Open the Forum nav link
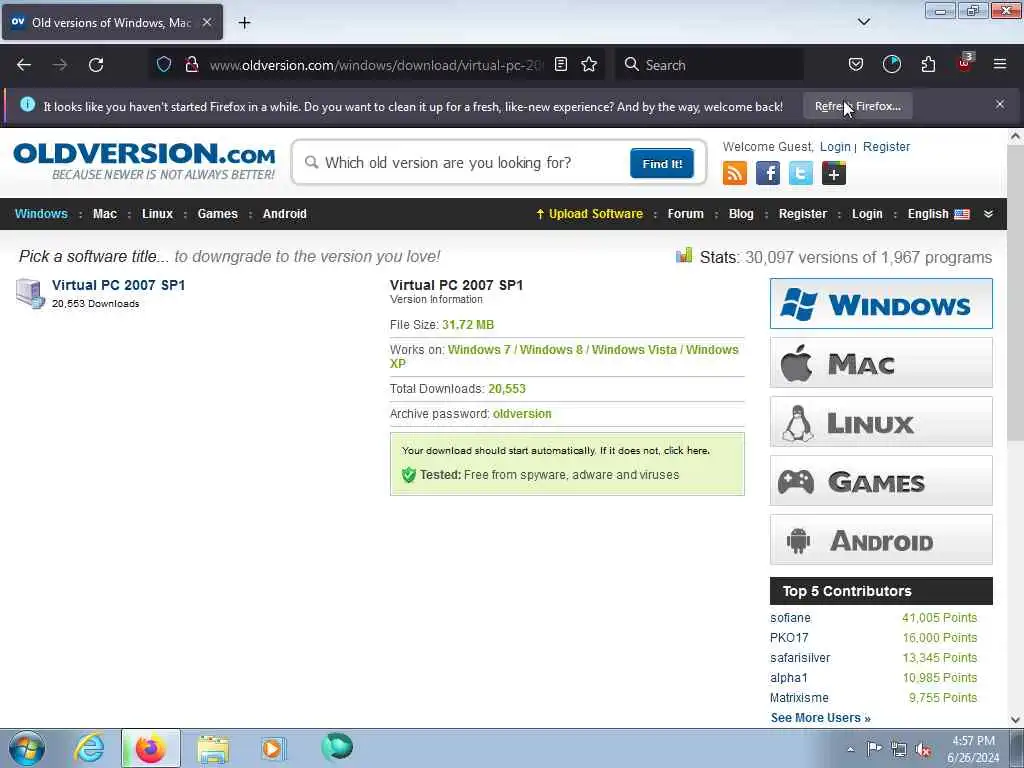The width and height of the screenshot is (1024, 768). [686, 214]
